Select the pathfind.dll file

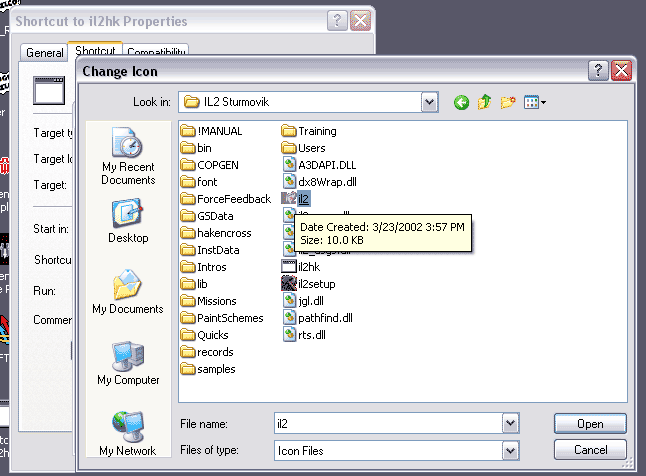(x=318, y=318)
